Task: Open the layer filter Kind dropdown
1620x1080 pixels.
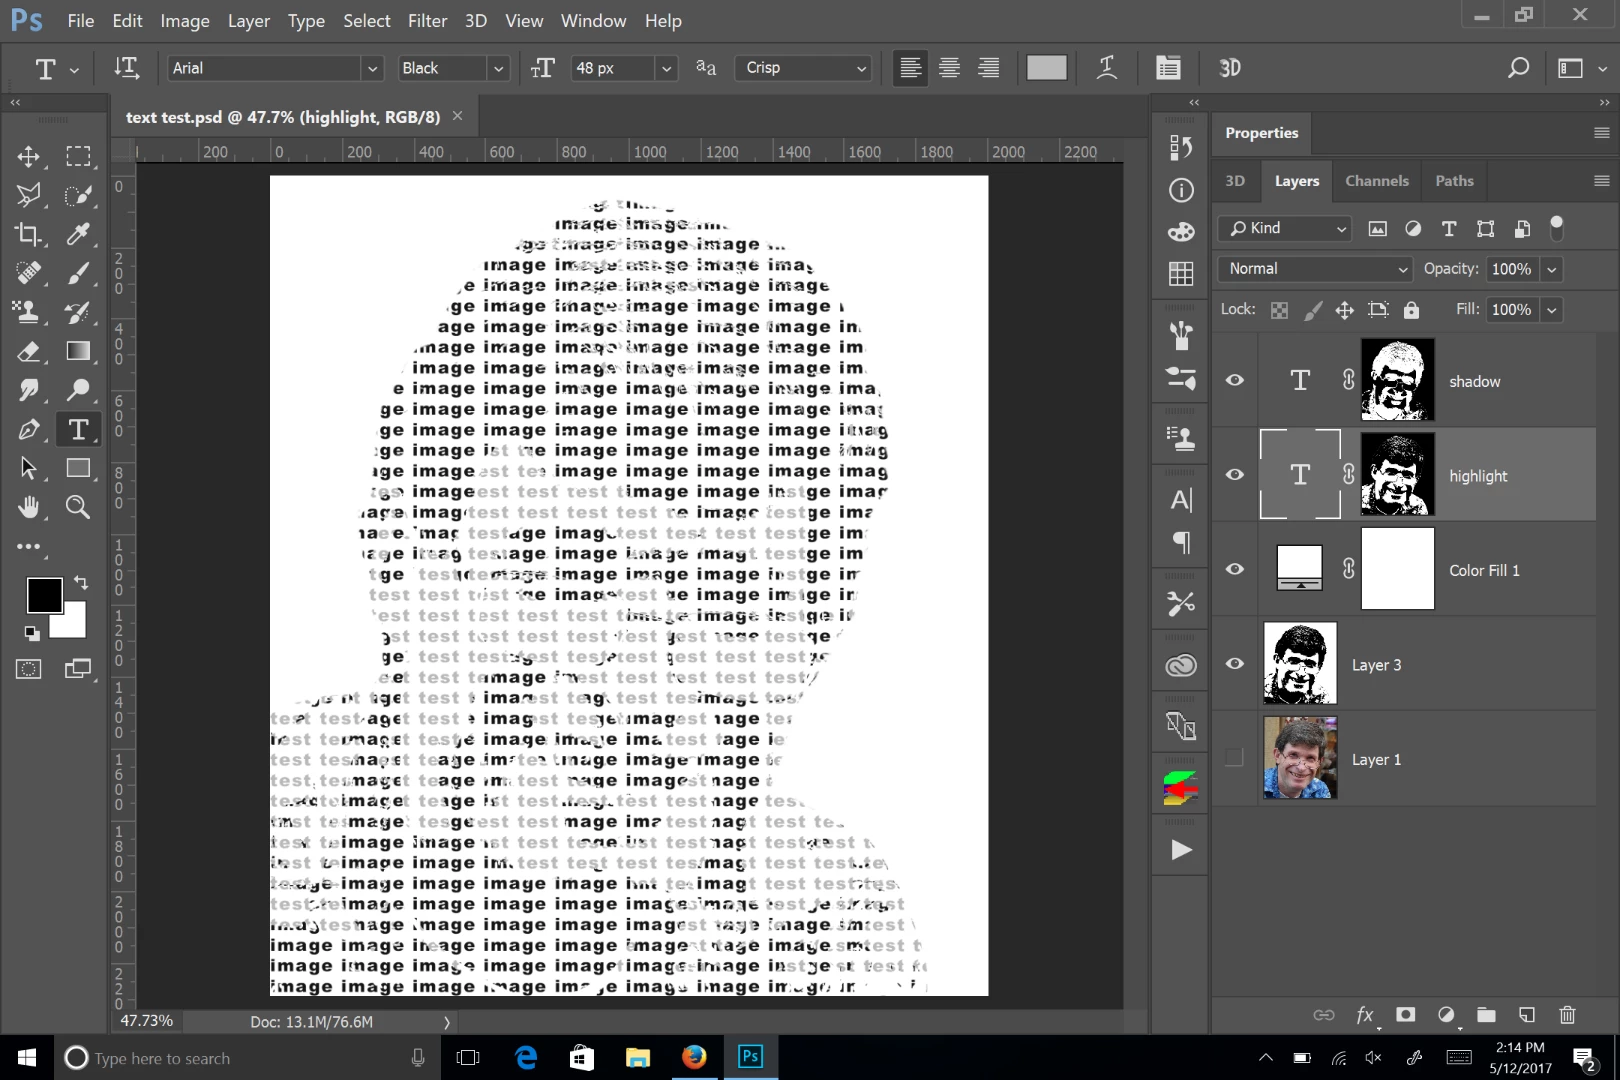Action: [x=1285, y=229]
